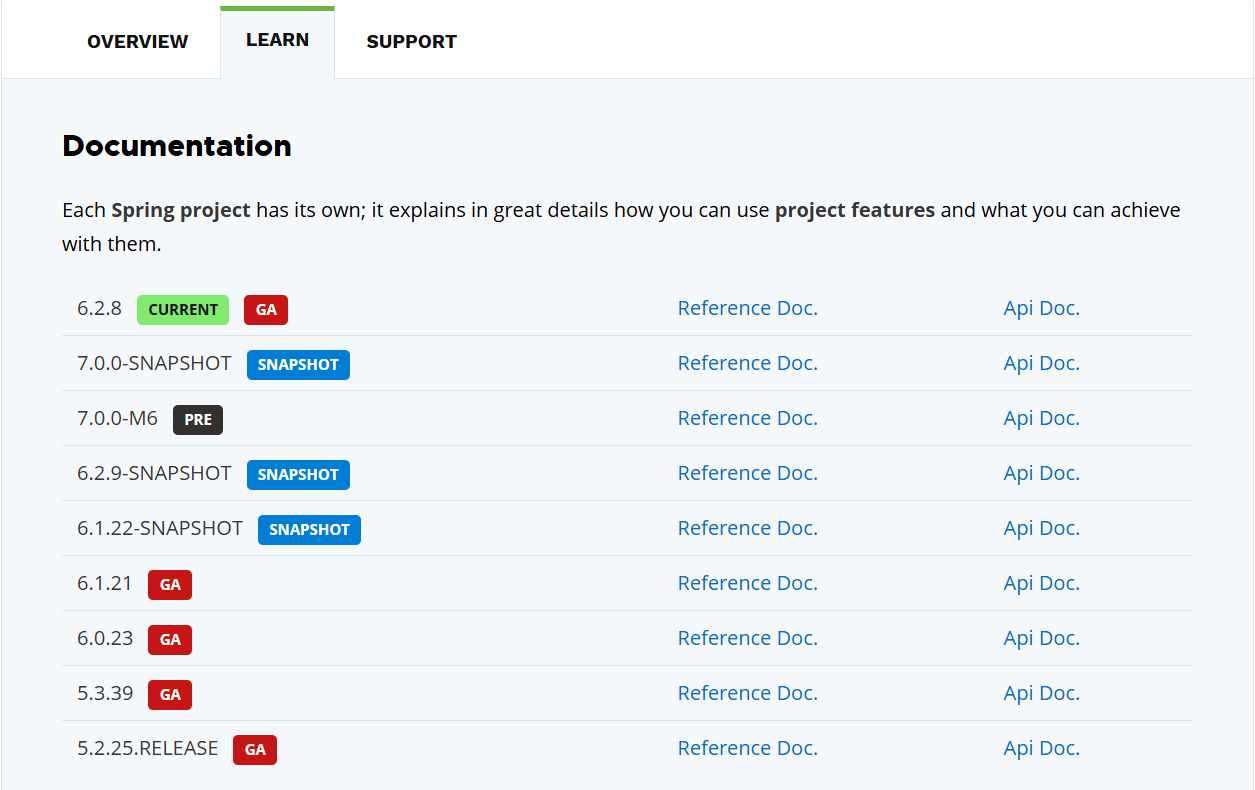The height and width of the screenshot is (790, 1255).
Task: Open Reference Doc. for 6.2.9-SNAPSHOT
Action: click(x=747, y=473)
